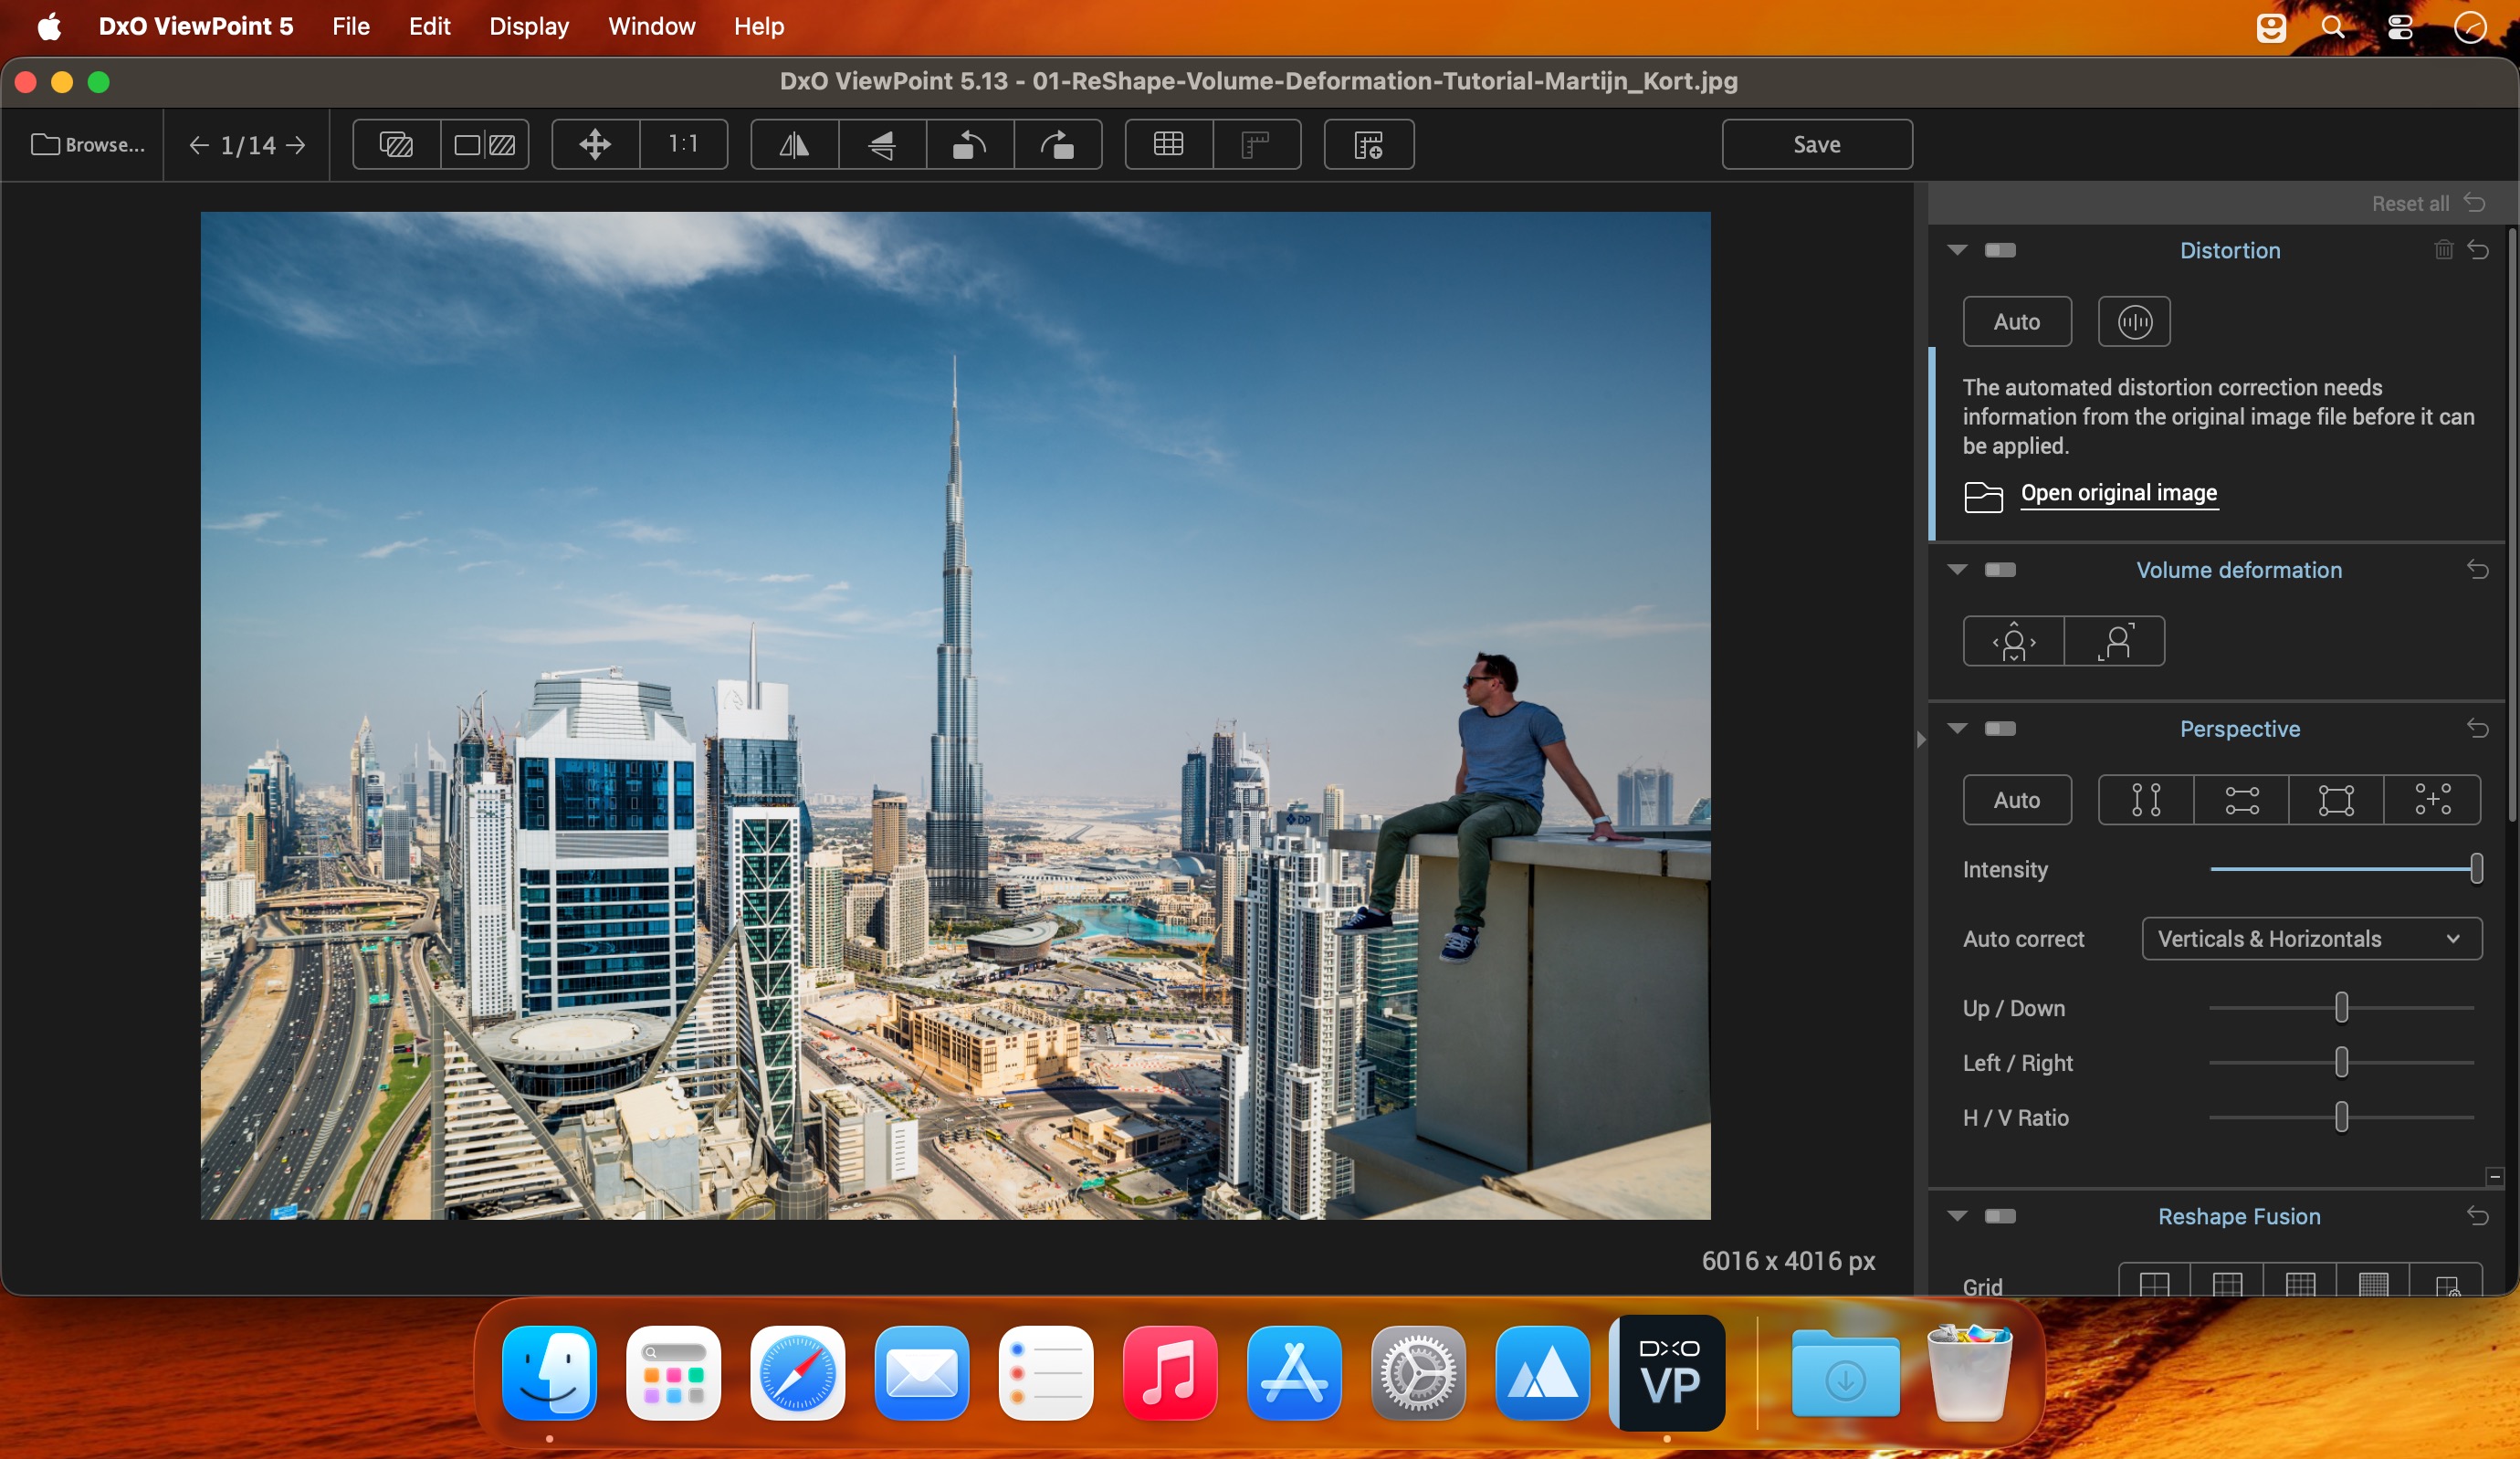Open the Apple menu
Screen dimensions: 2520x1459
49,26
